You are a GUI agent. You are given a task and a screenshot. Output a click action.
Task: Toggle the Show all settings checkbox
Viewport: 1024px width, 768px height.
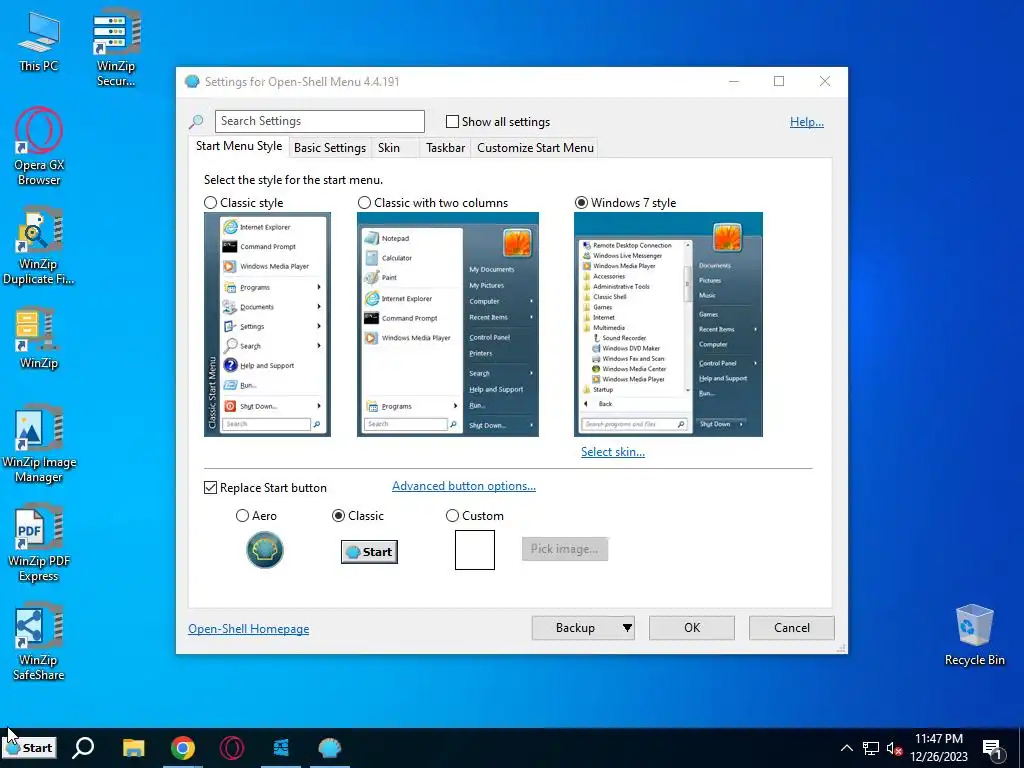[x=452, y=121]
